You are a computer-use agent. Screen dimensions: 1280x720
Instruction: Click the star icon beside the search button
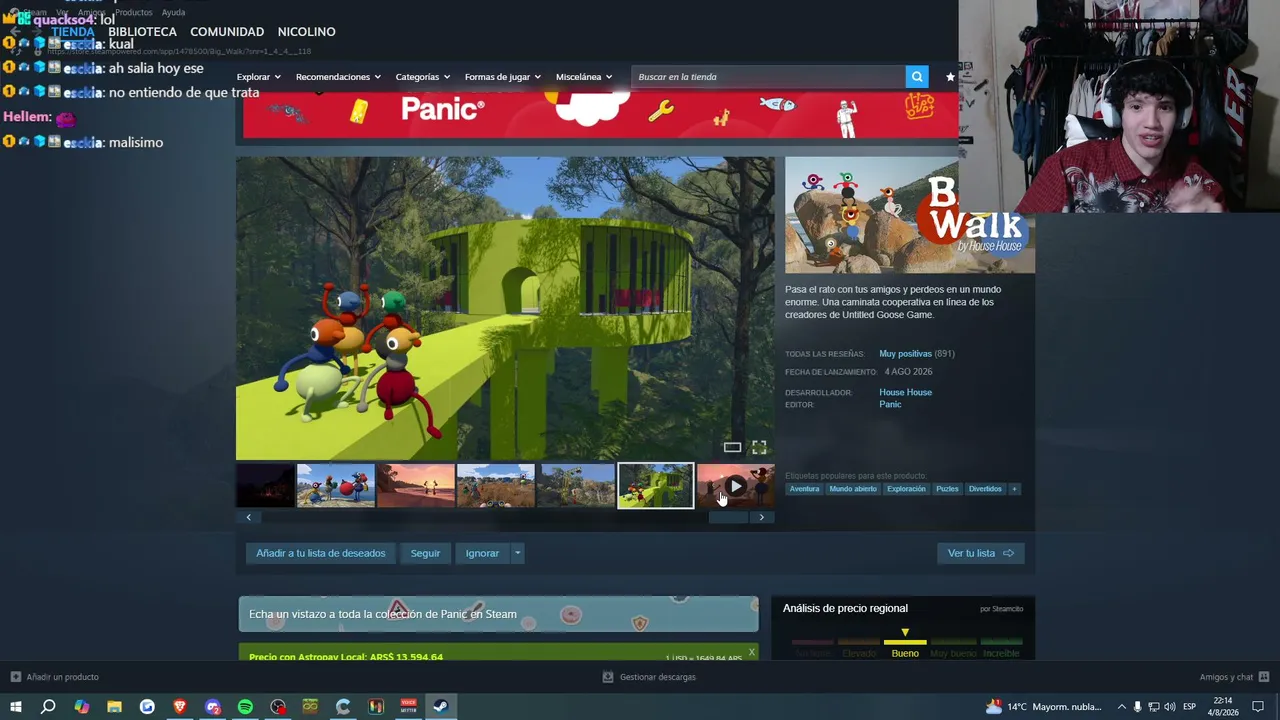(x=950, y=77)
